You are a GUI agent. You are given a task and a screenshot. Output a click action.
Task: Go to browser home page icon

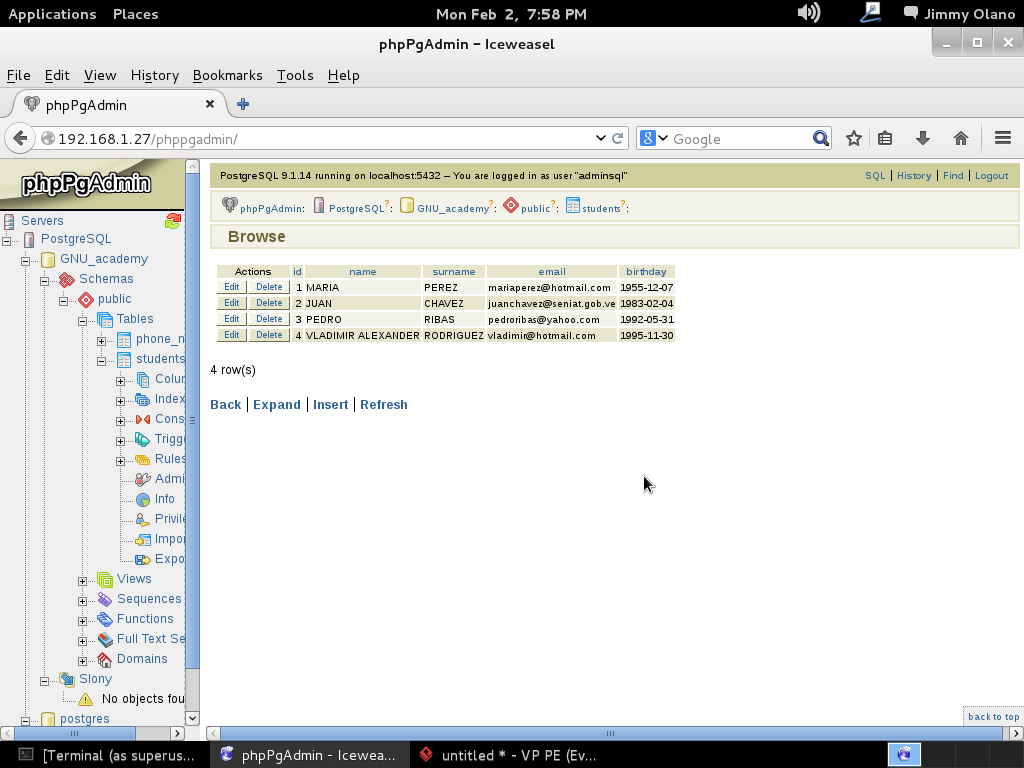point(960,139)
